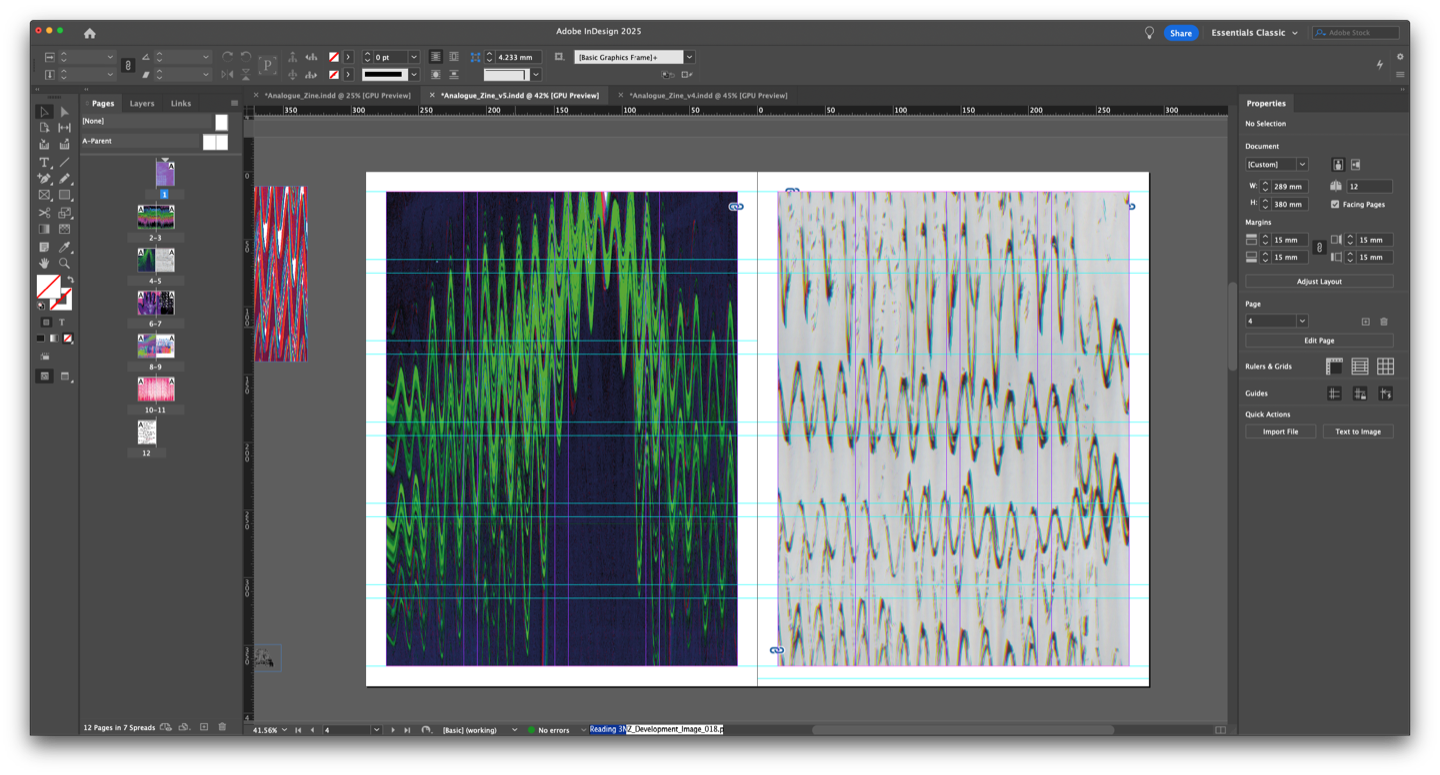Viewport: 1440px width, 775px height.
Task: Delete page using trash icon in Properties
Action: coord(1384,321)
